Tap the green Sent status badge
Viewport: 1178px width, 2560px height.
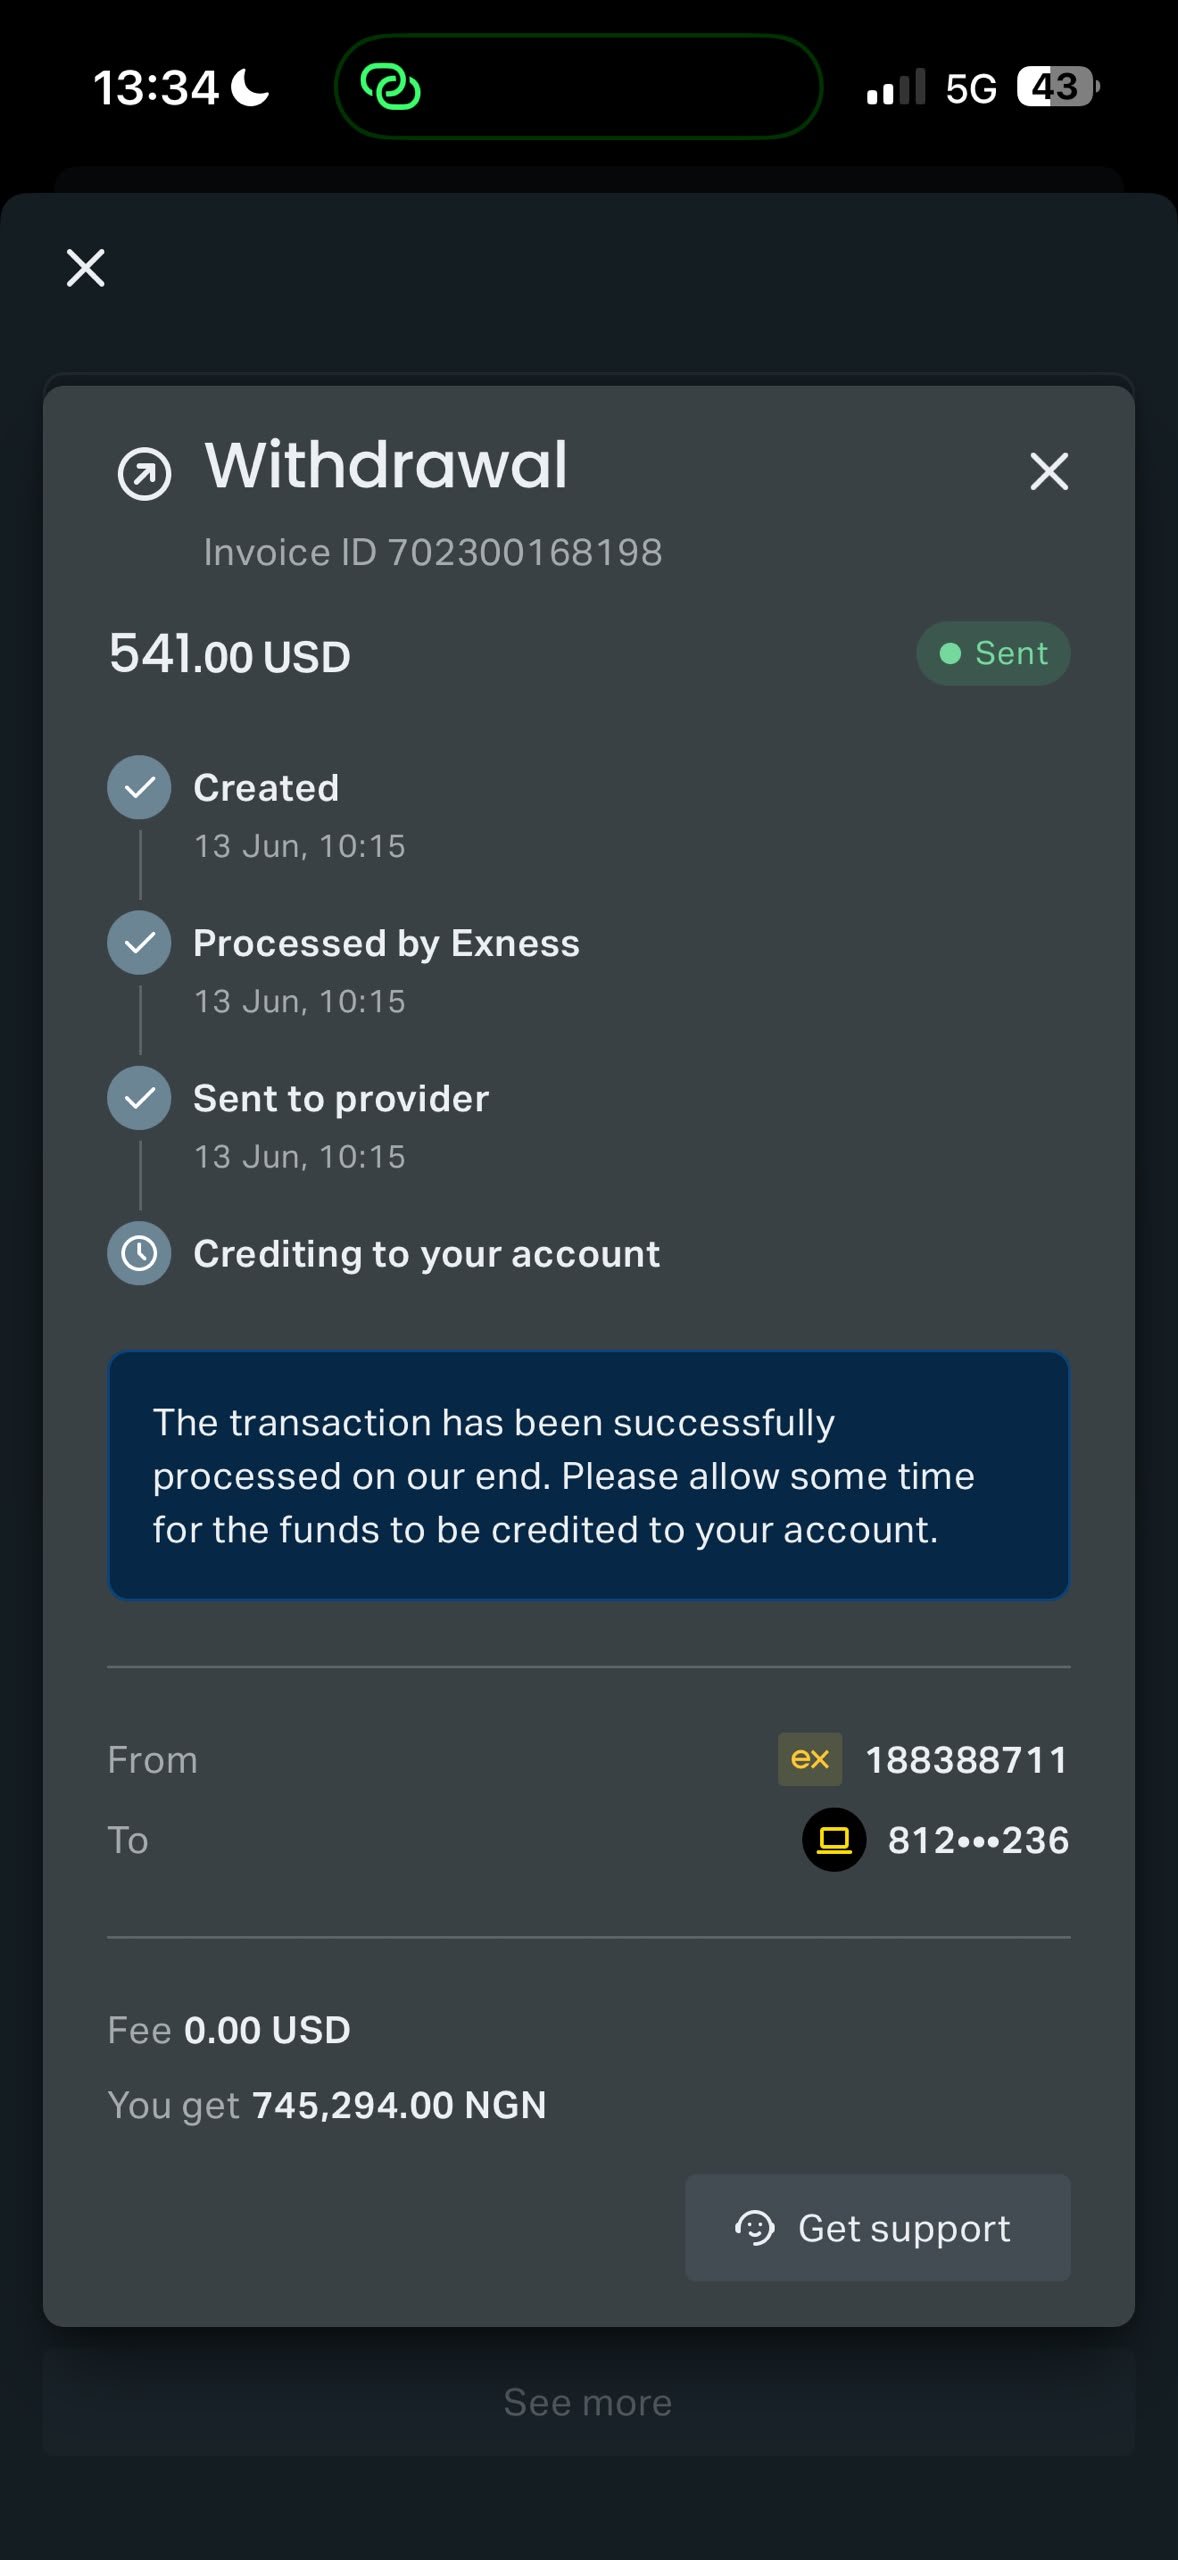[993, 653]
